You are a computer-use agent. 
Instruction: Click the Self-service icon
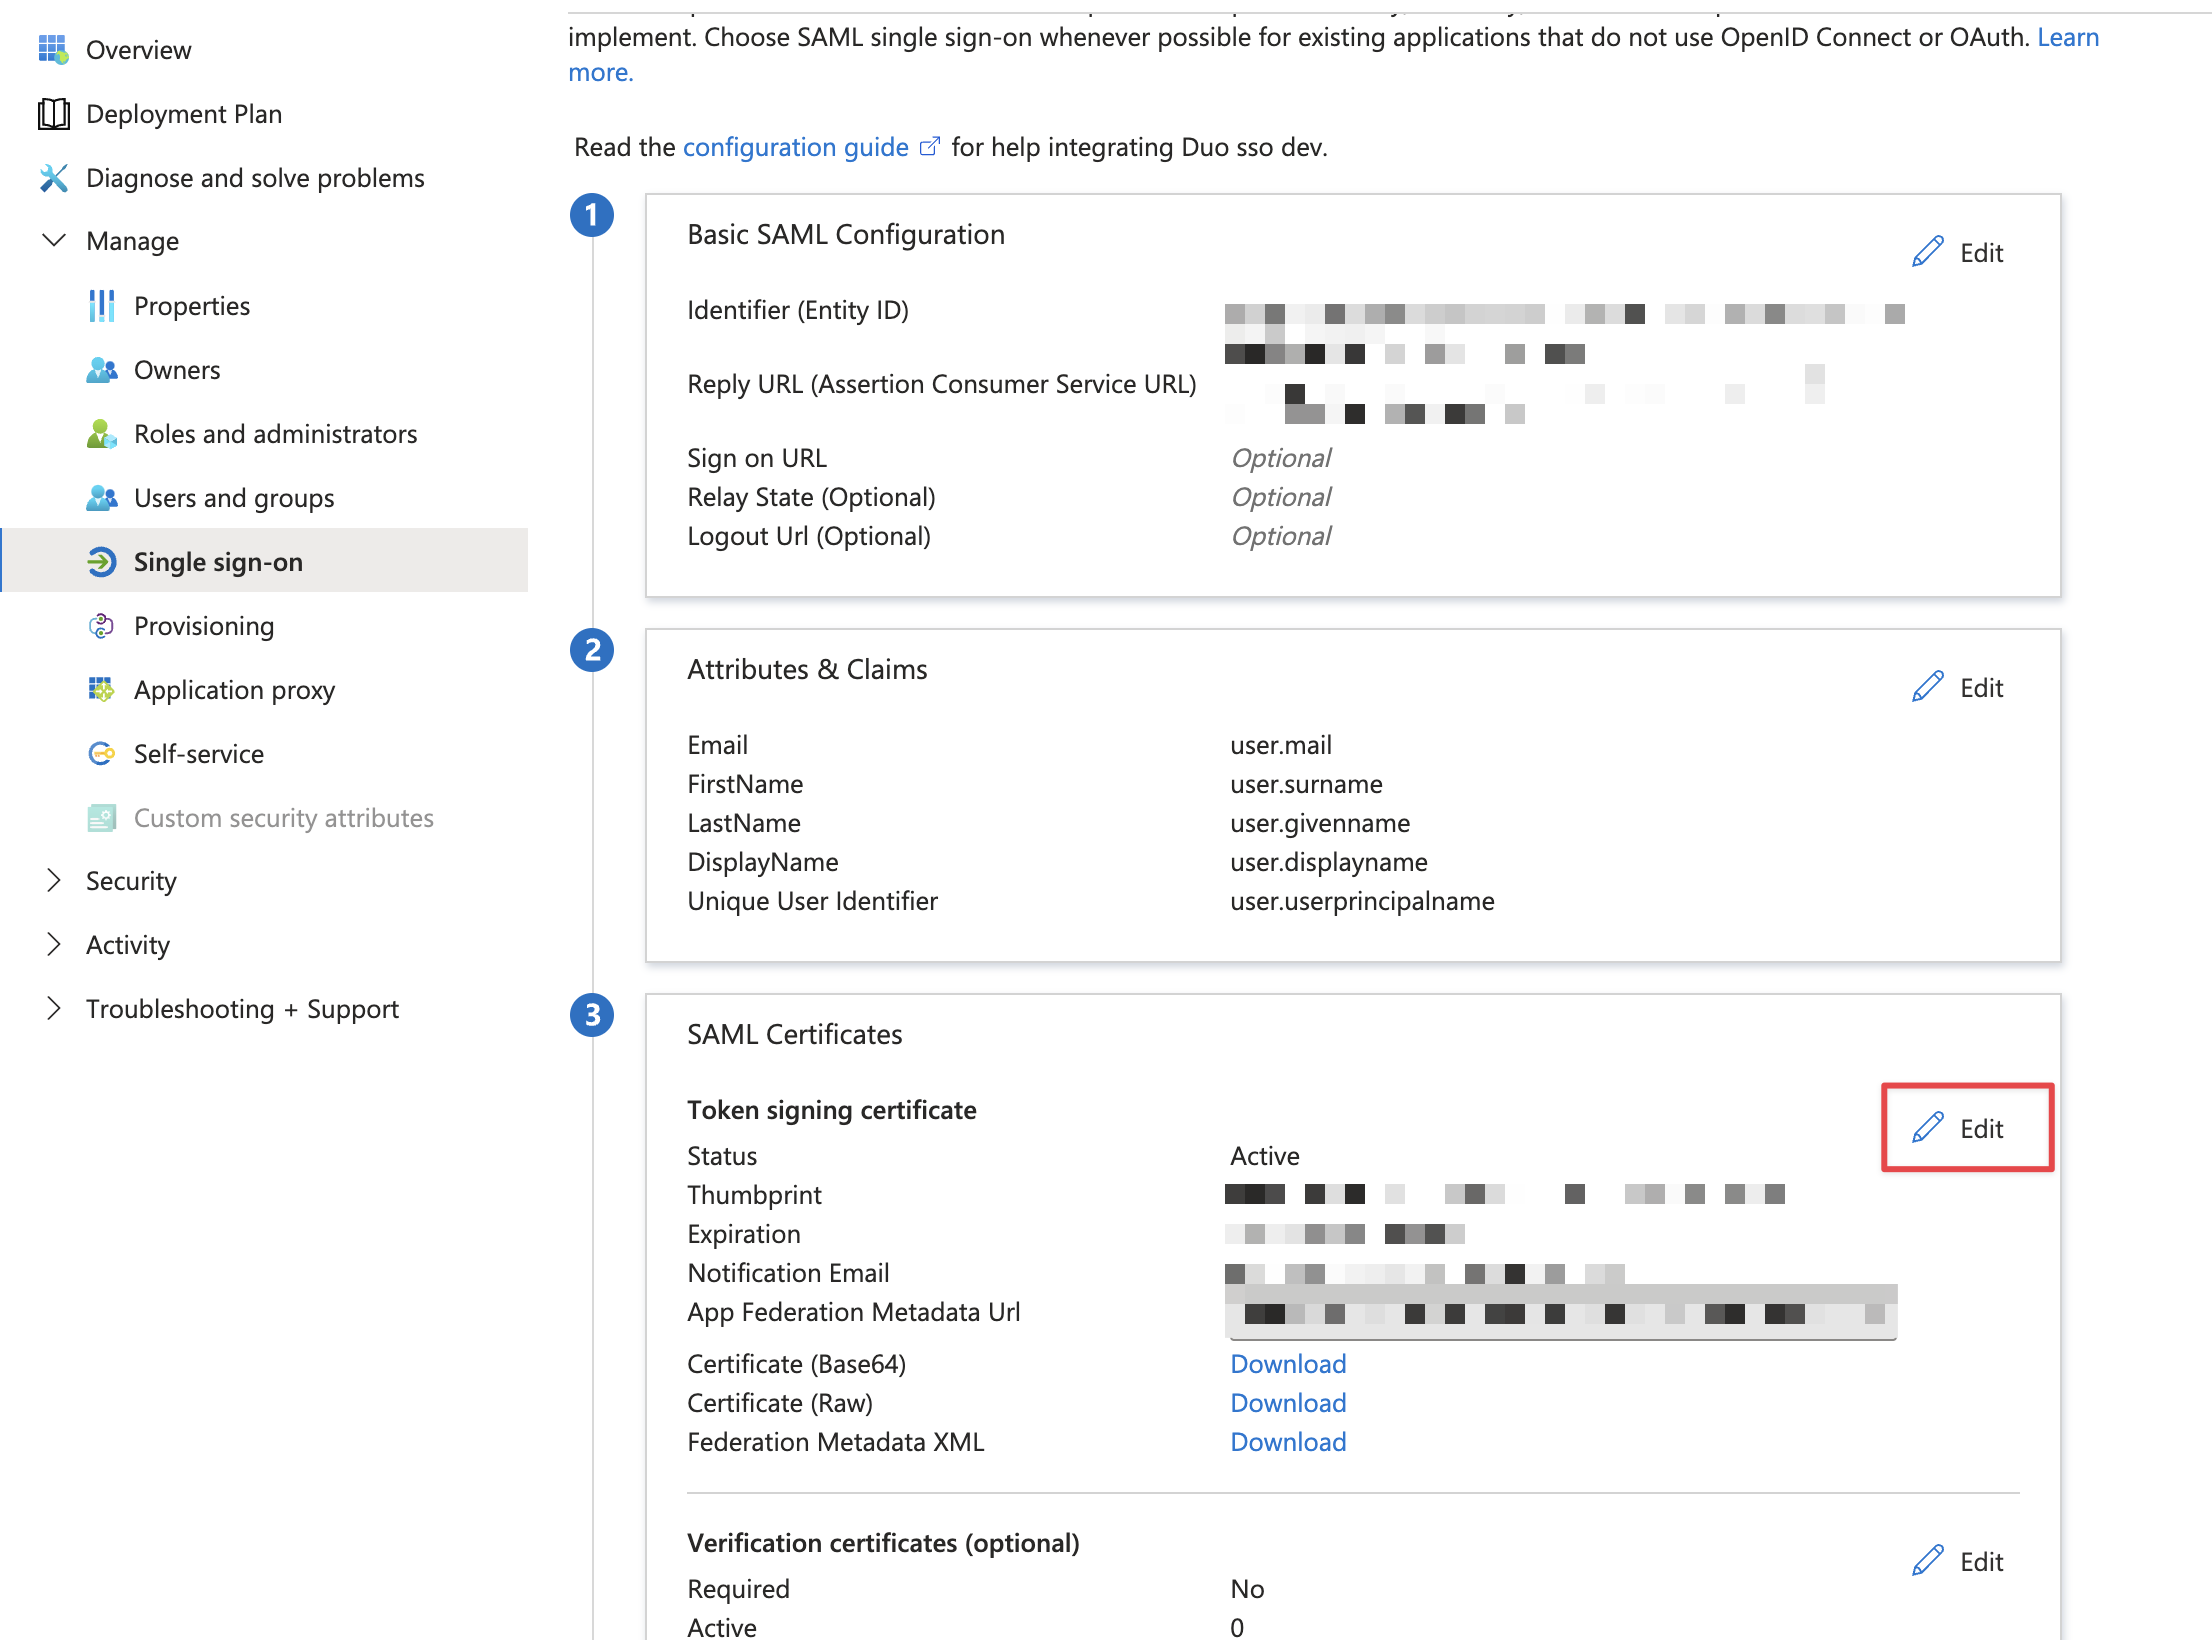(101, 754)
